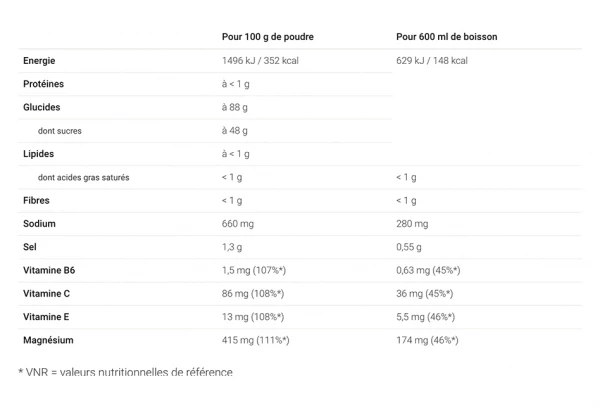Select the Sel row label
The height and width of the screenshot is (408, 600).
30,247
